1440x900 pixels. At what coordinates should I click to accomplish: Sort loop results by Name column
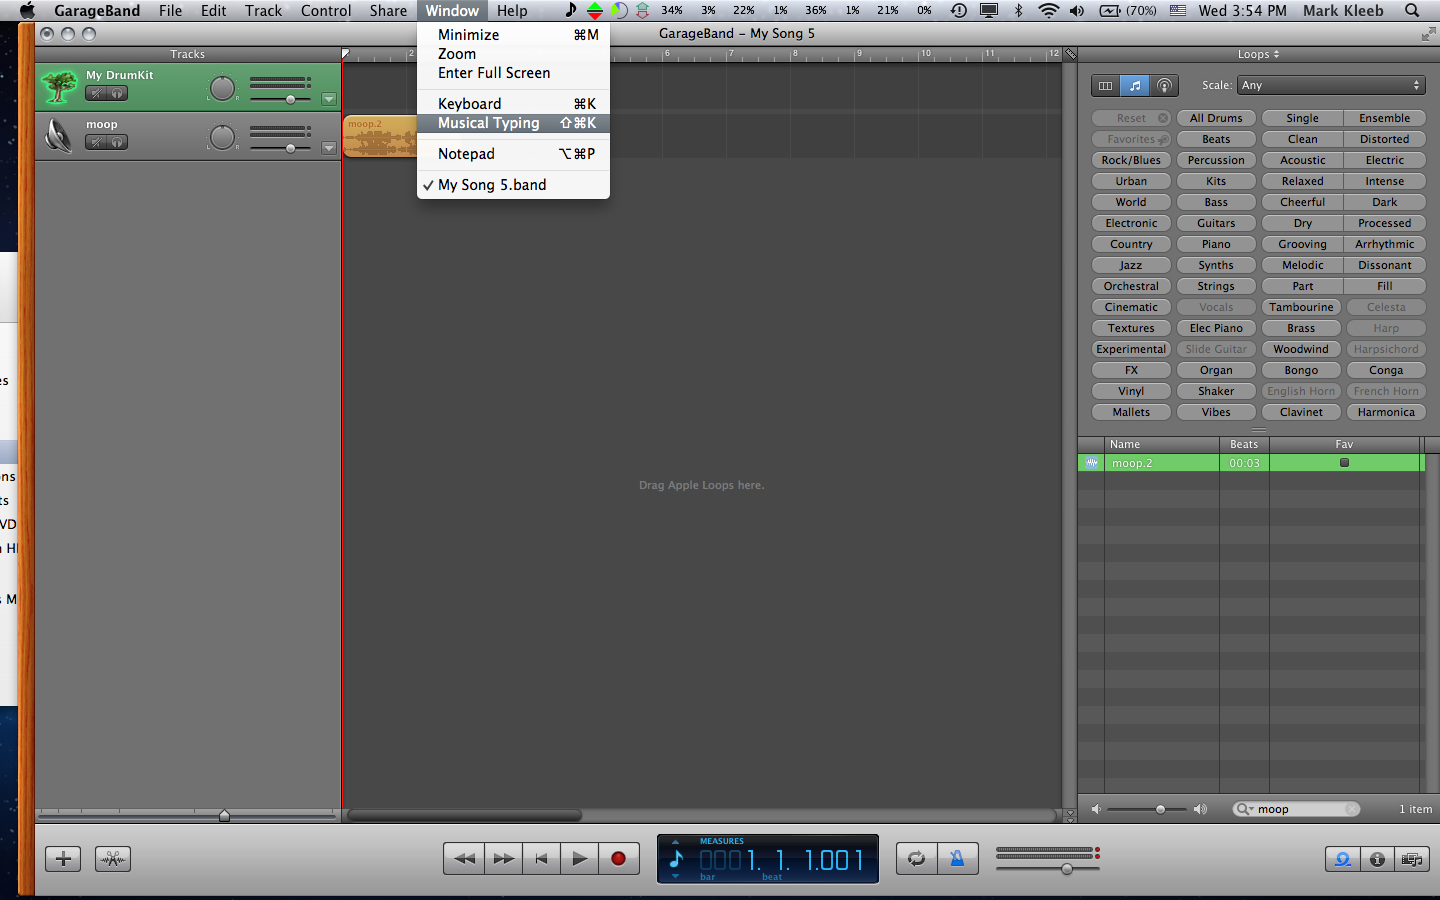(x=1161, y=444)
